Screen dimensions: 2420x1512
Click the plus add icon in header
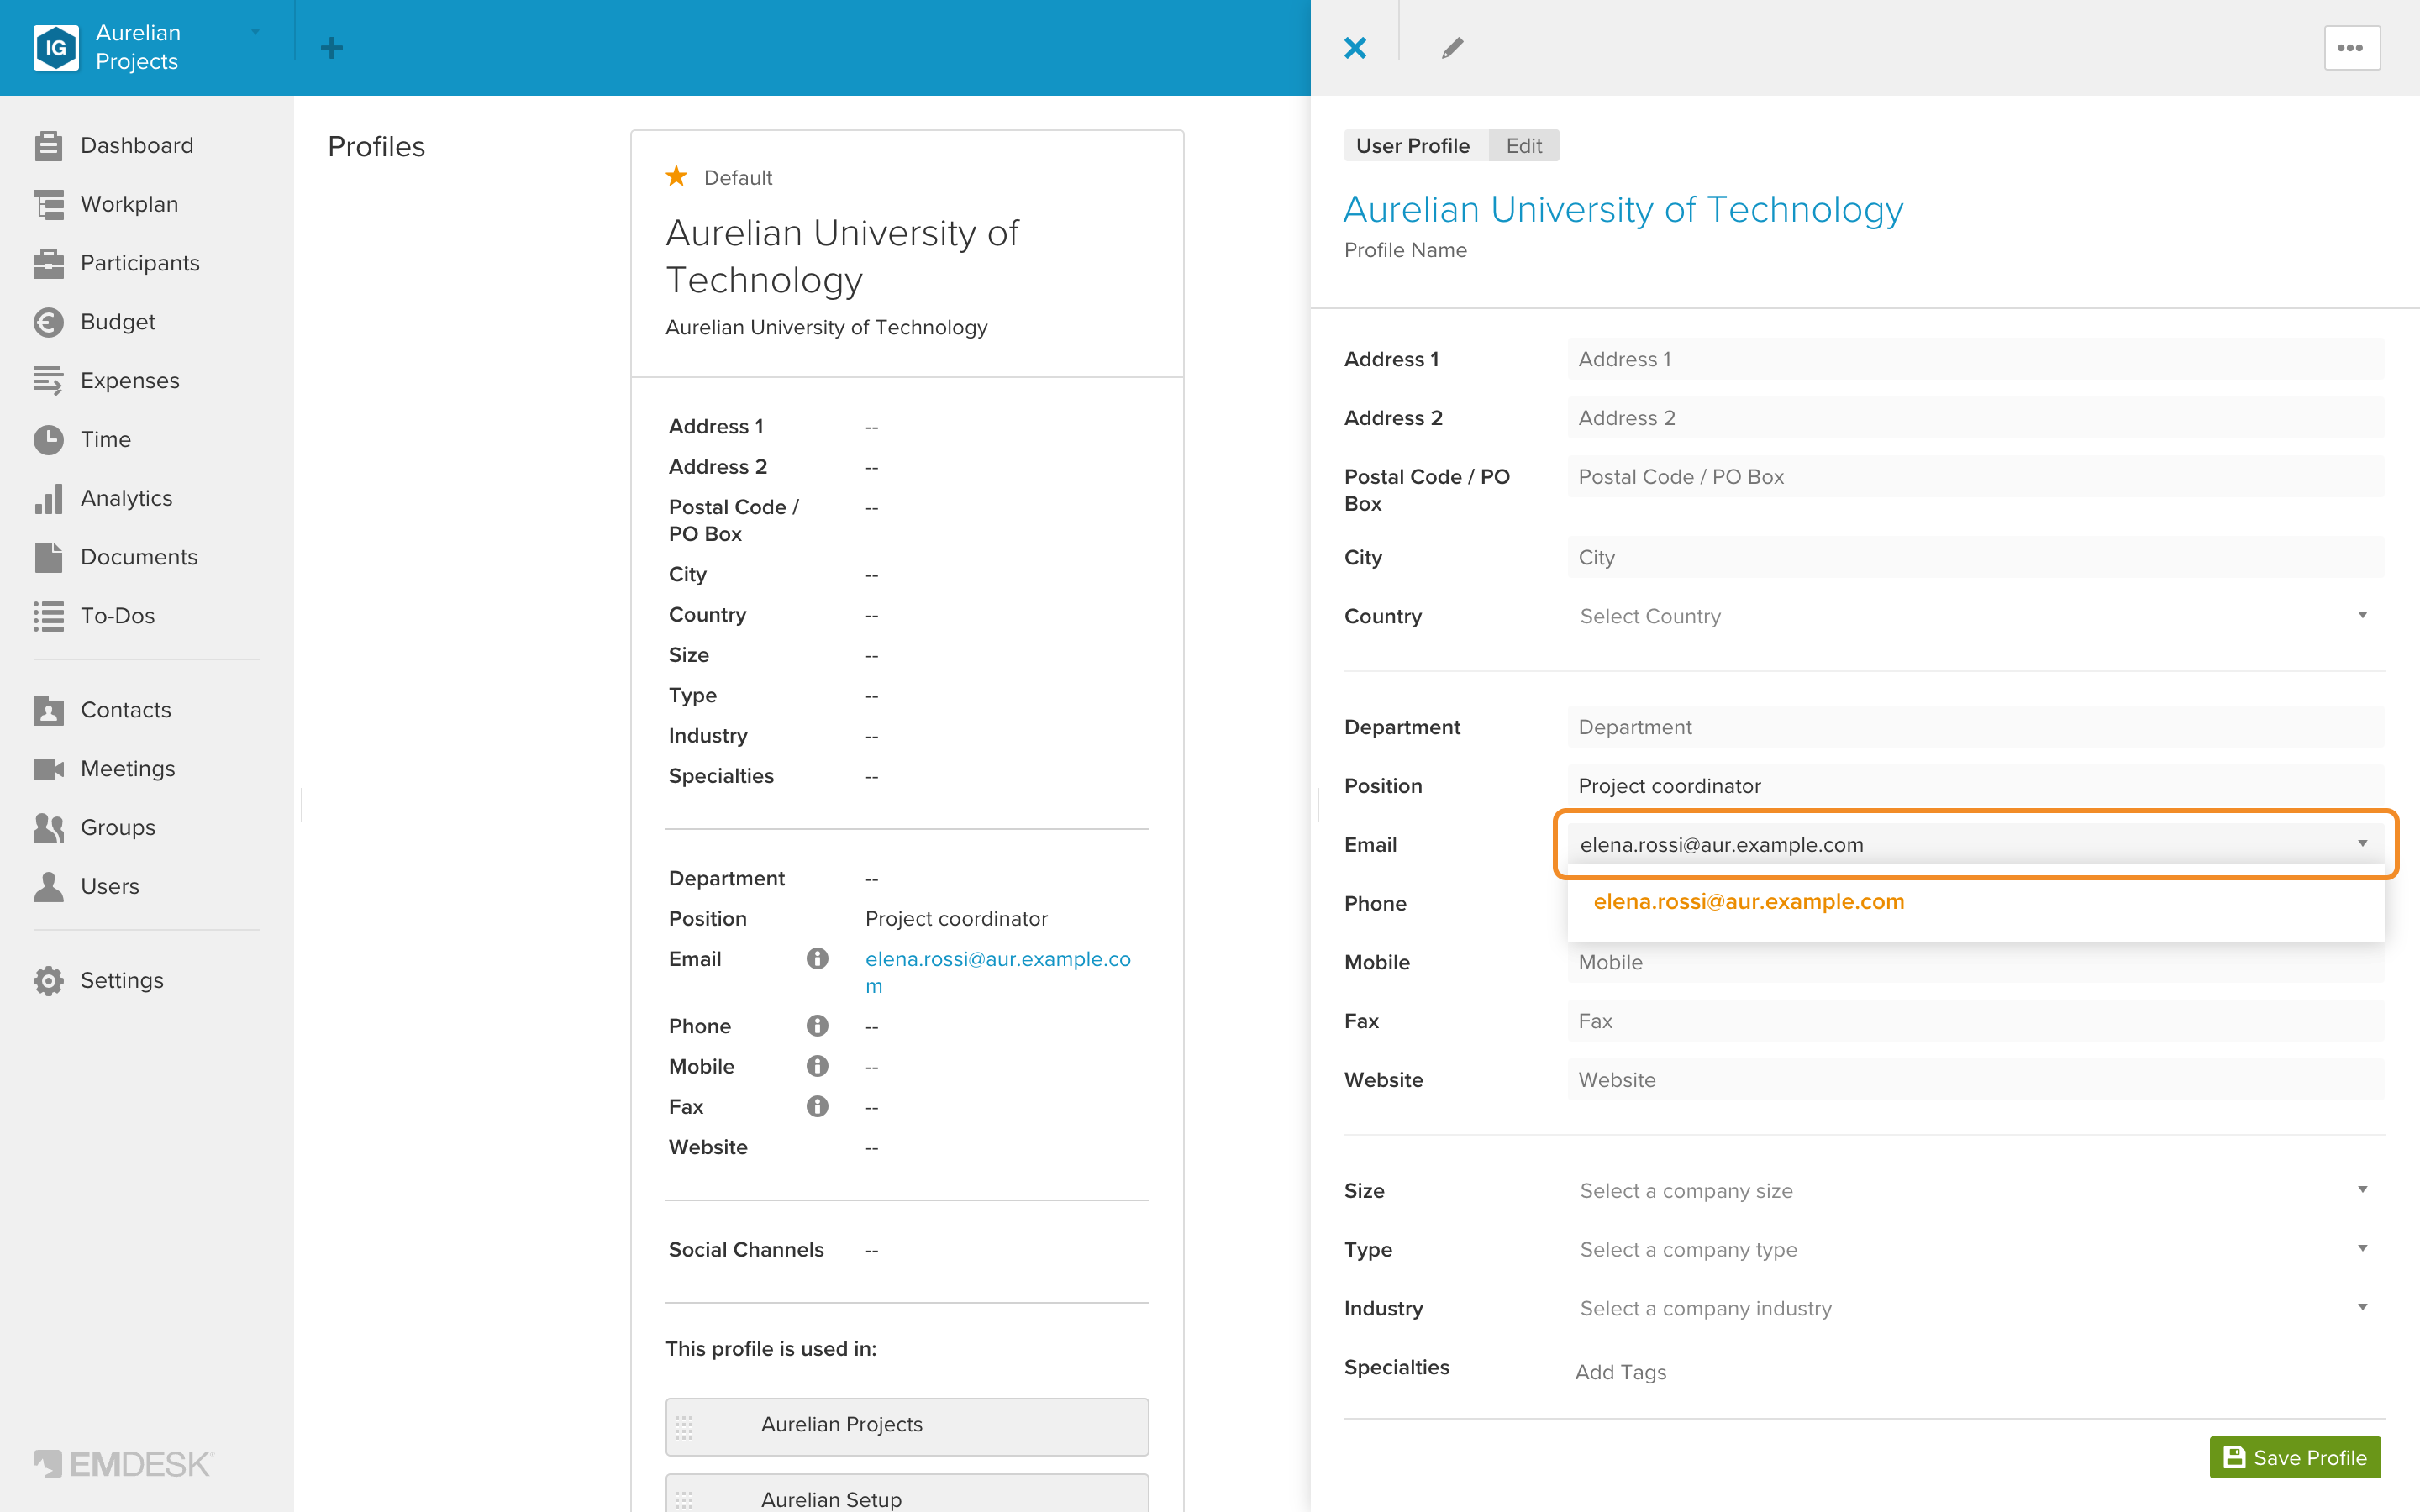(332, 48)
